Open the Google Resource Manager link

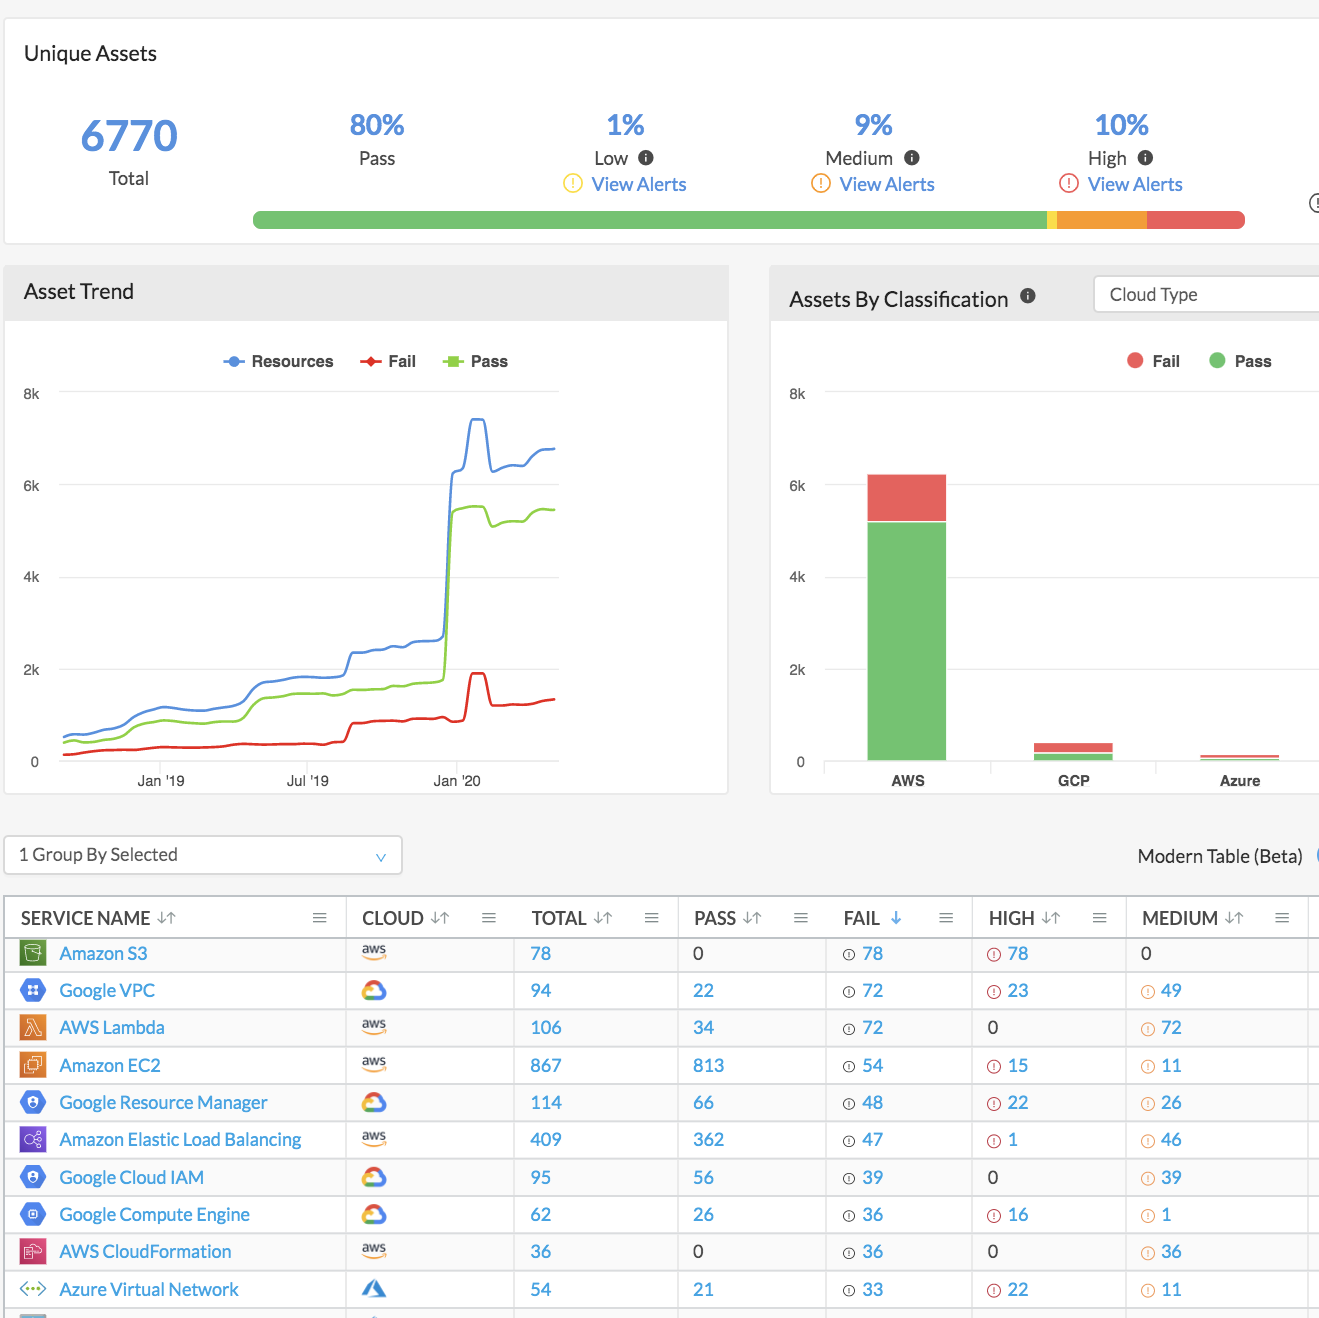click(163, 1102)
